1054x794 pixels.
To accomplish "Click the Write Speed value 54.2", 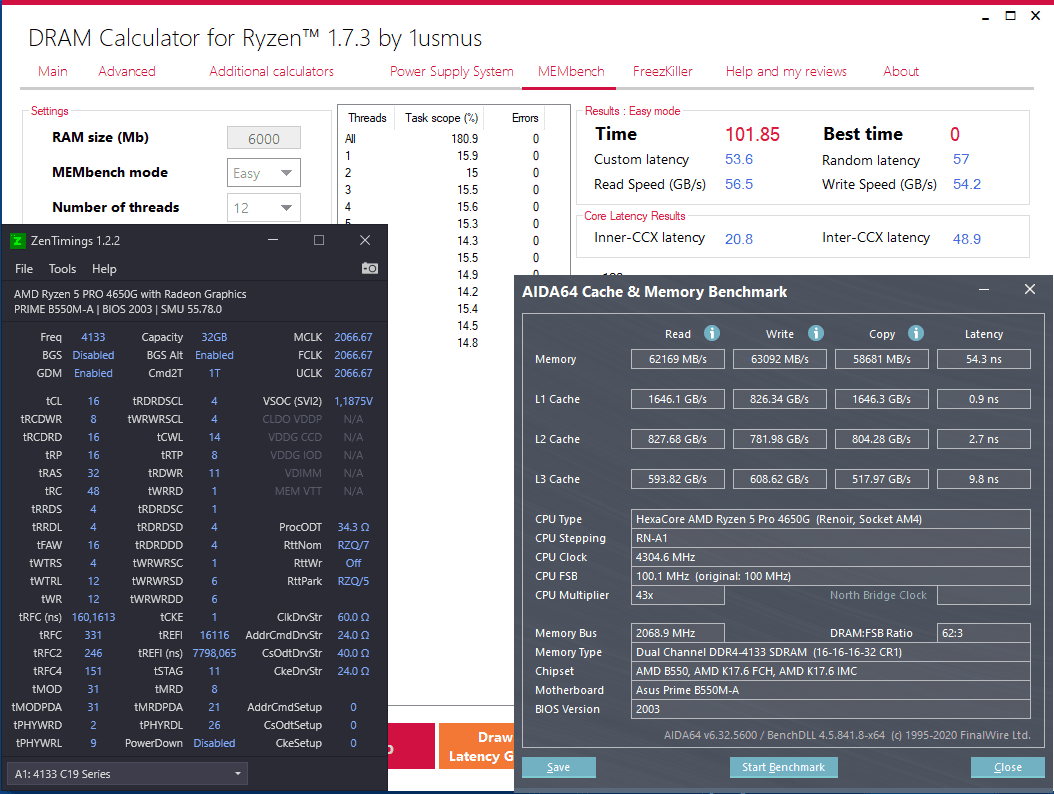I will coord(967,184).
